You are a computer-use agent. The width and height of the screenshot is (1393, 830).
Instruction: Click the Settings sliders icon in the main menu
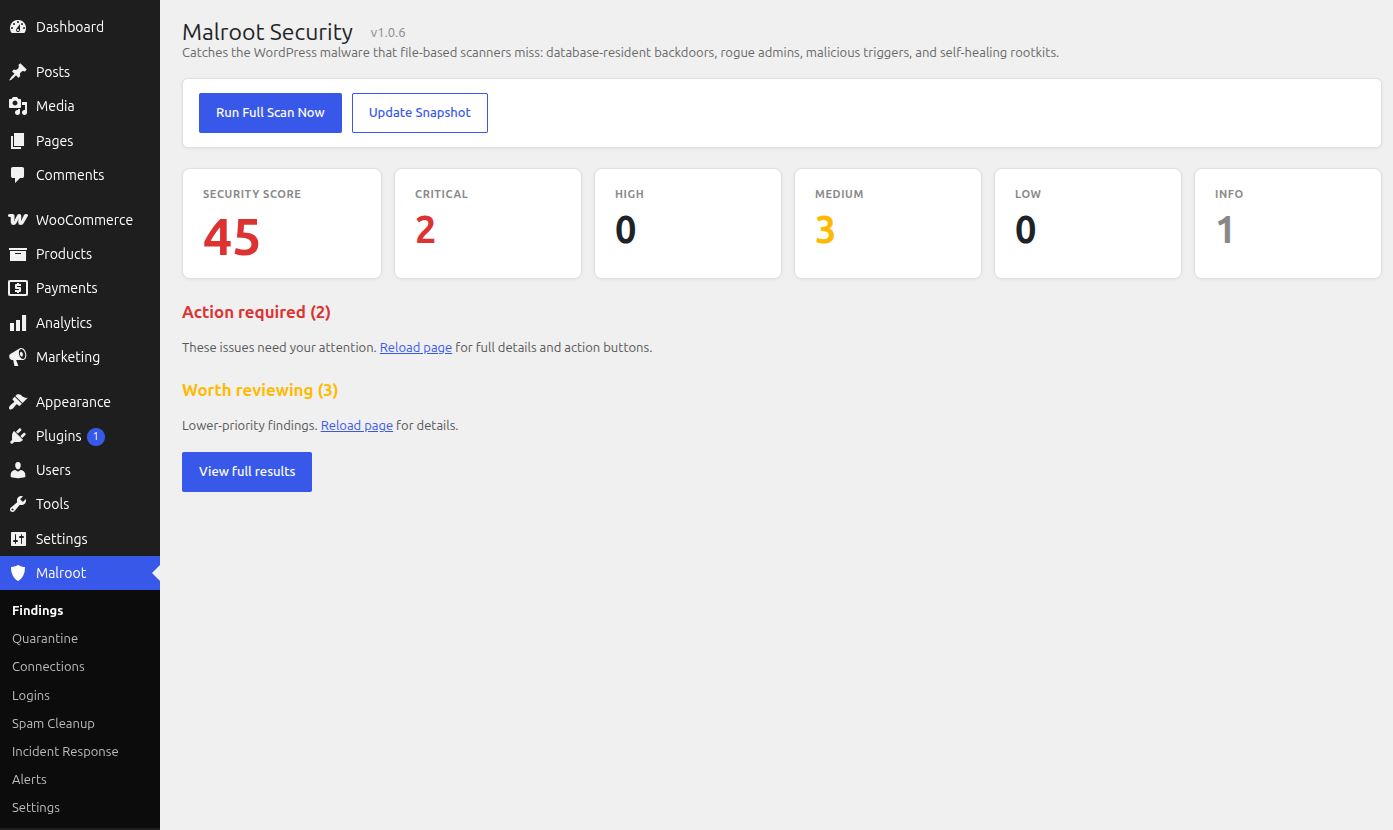click(x=18, y=539)
